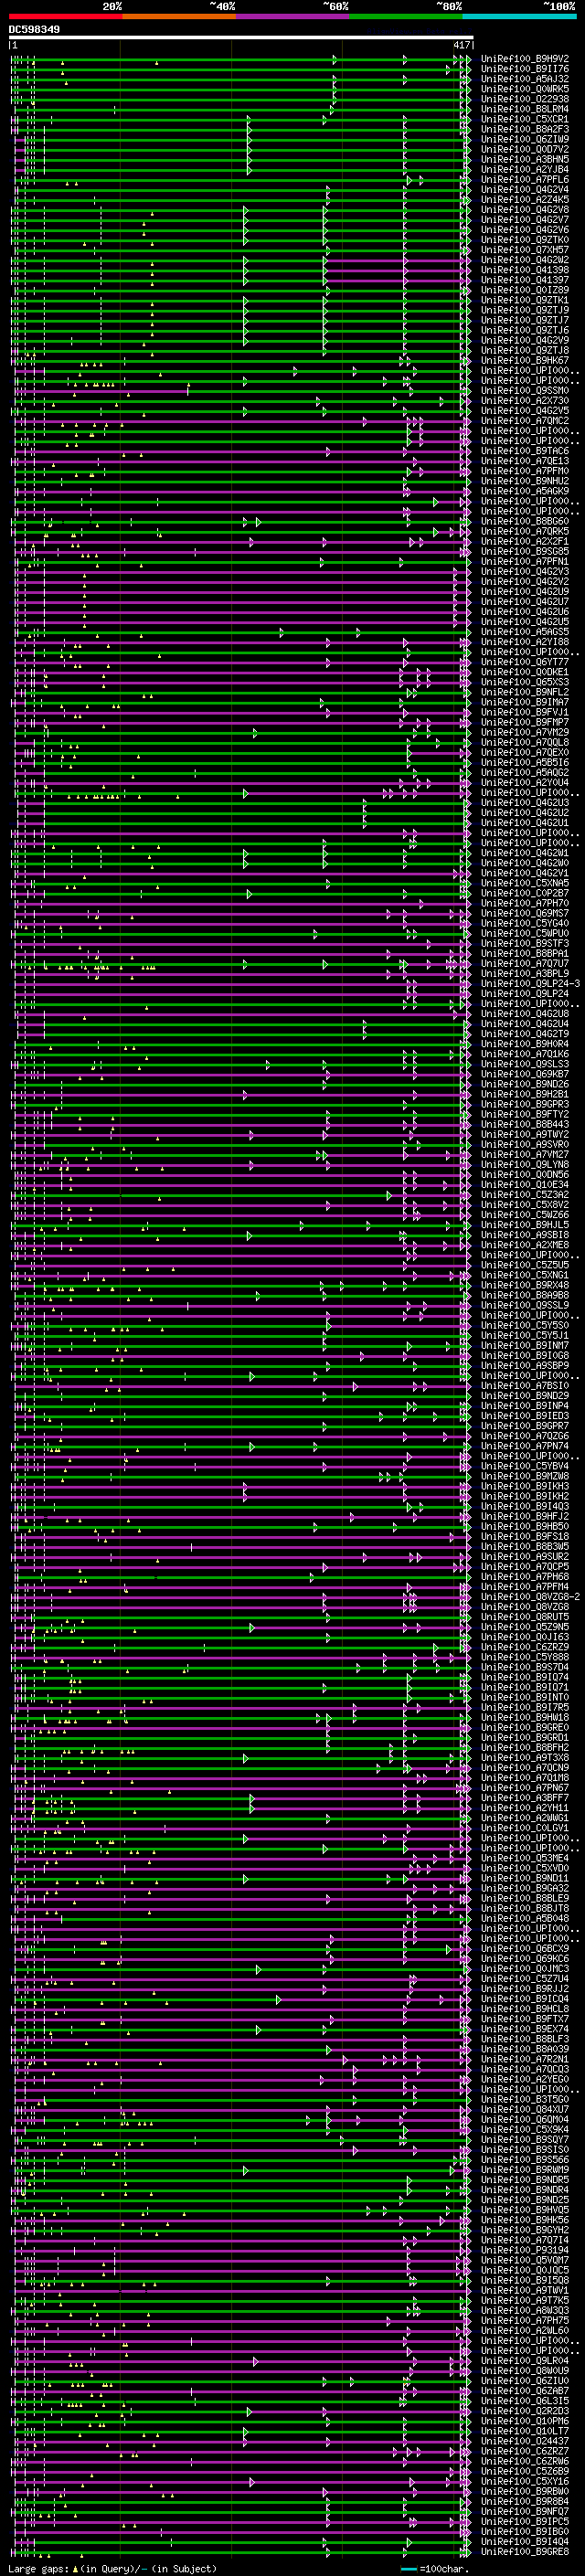The image size is (585, 2576).
Task: Open hit UniRef100_B9H9V2
Action: pos(525,59)
